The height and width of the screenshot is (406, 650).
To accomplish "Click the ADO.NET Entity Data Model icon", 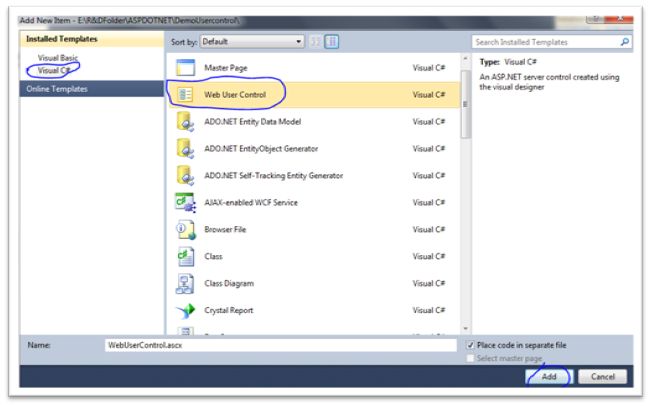I will (185, 122).
